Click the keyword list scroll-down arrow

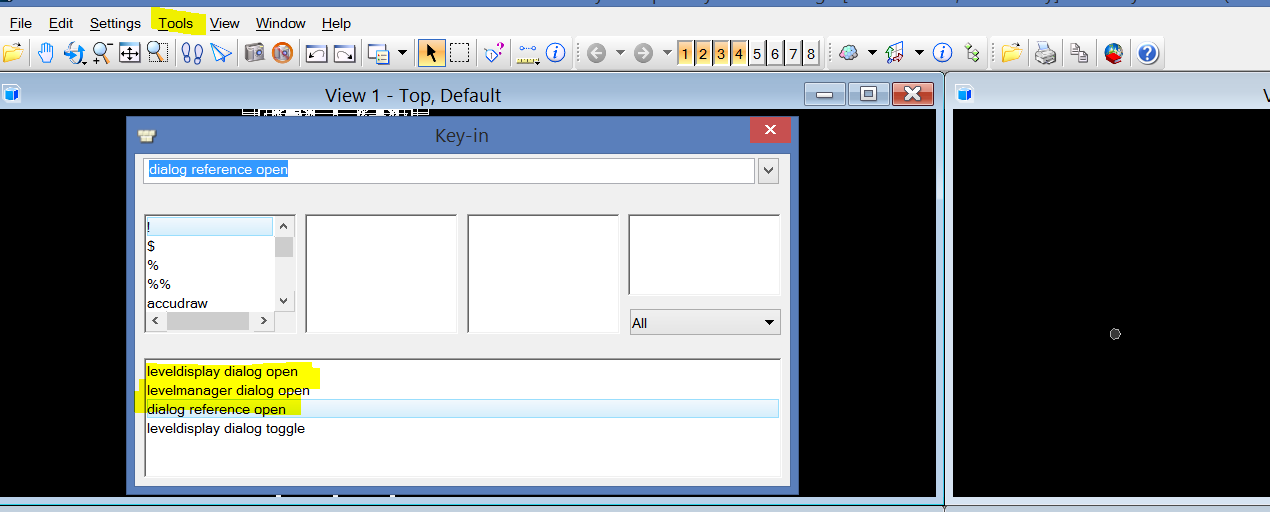coord(285,300)
